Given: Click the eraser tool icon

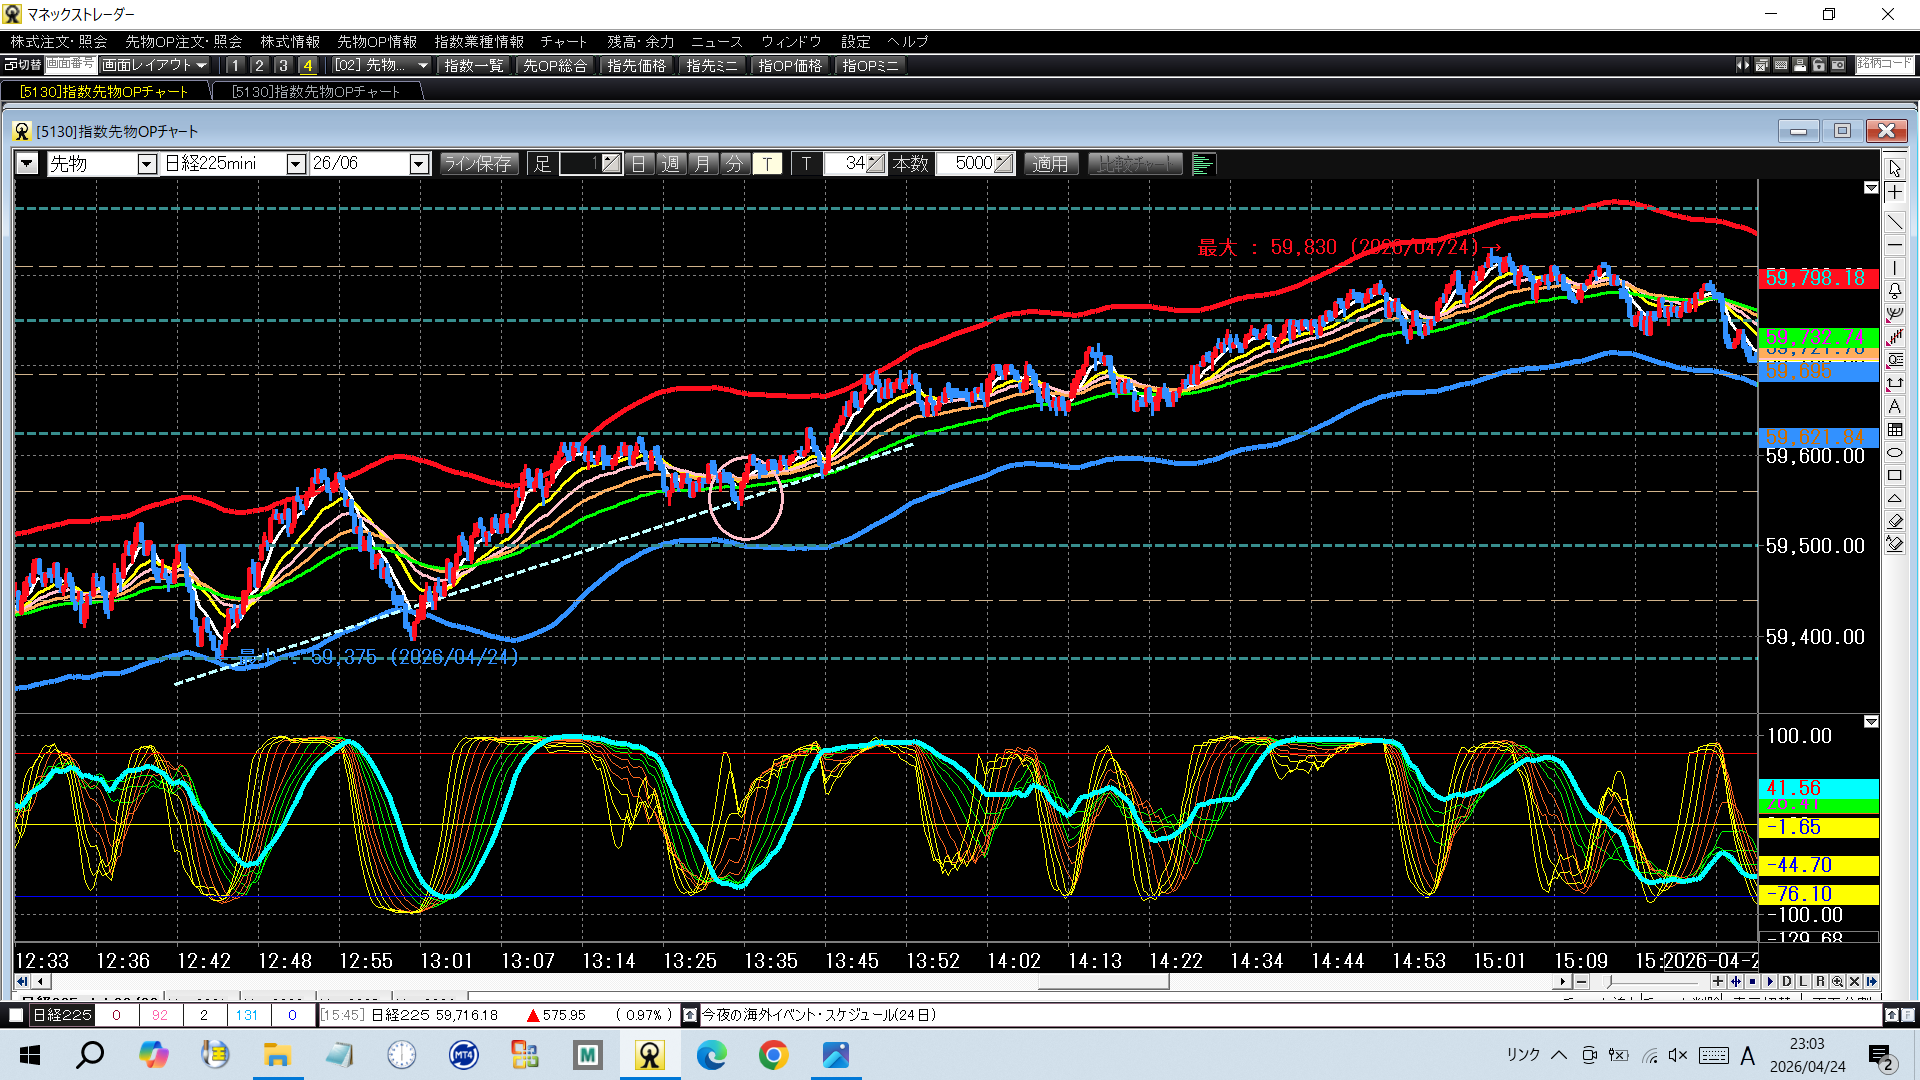Looking at the screenshot, I should click(x=1895, y=521).
